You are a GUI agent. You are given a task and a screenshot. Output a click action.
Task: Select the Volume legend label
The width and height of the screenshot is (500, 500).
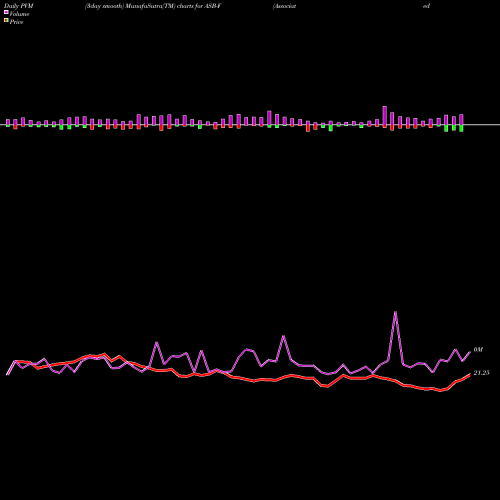pyautogui.click(x=19, y=14)
